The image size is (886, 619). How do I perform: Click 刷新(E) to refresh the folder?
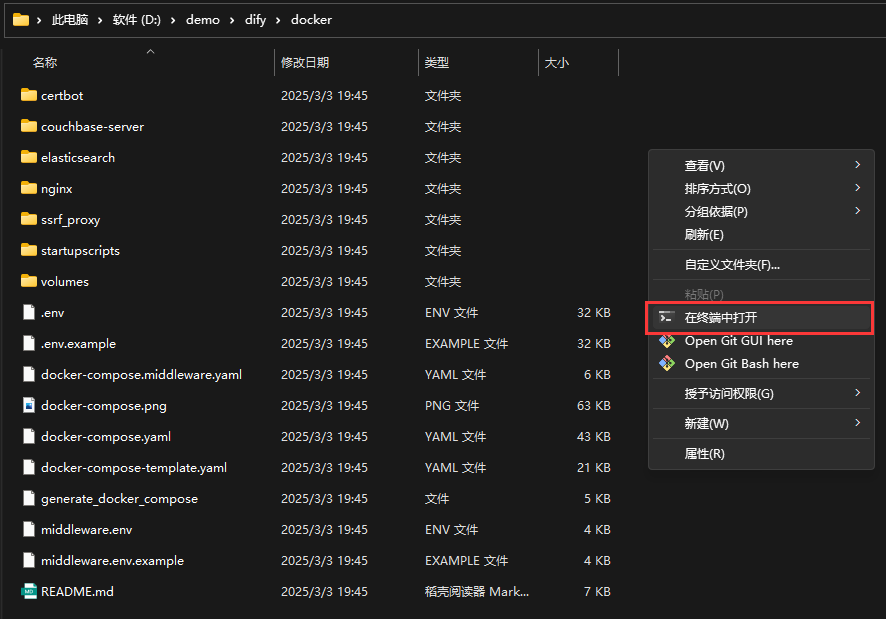point(704,235)
